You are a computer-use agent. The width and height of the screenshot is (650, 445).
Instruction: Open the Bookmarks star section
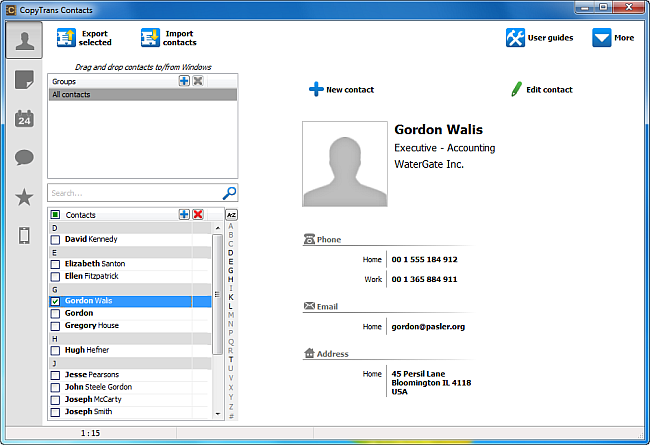24,197
